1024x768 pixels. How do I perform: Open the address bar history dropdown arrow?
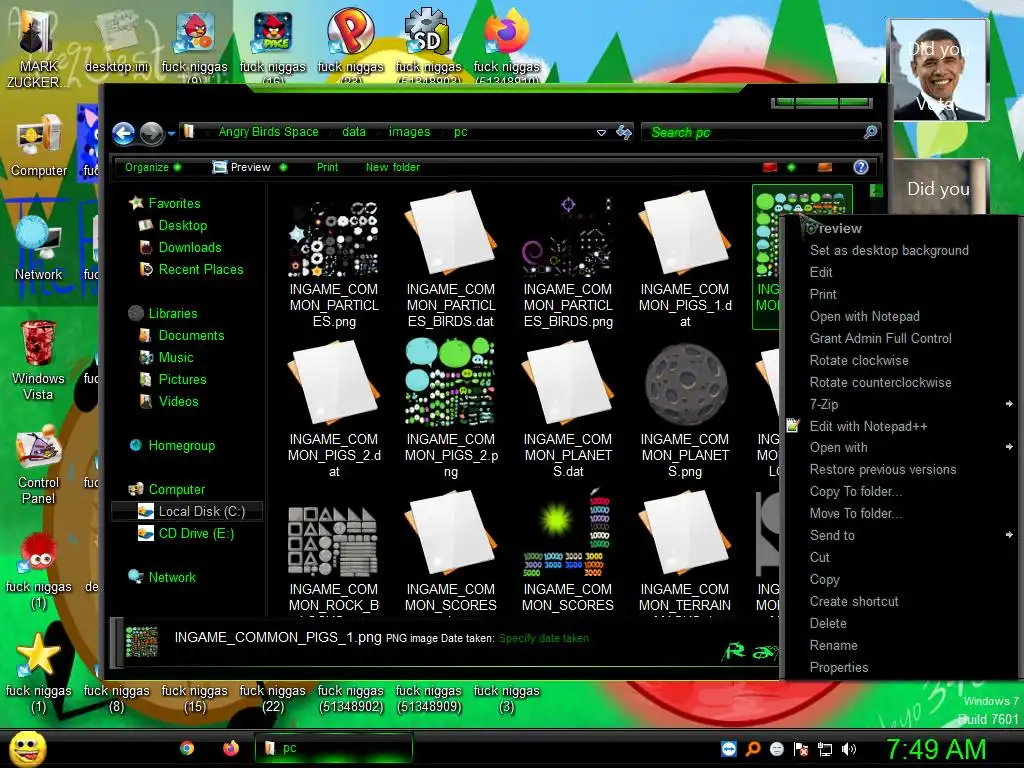601,133
